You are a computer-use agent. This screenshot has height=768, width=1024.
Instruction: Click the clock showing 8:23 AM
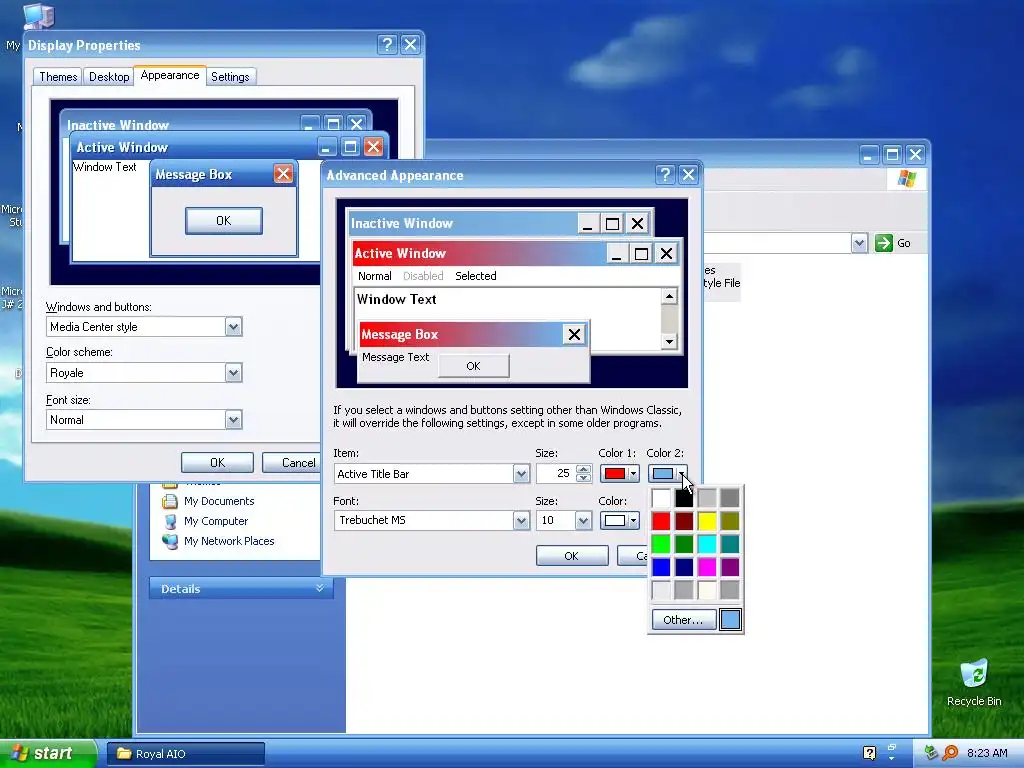(x=987, y=753)
